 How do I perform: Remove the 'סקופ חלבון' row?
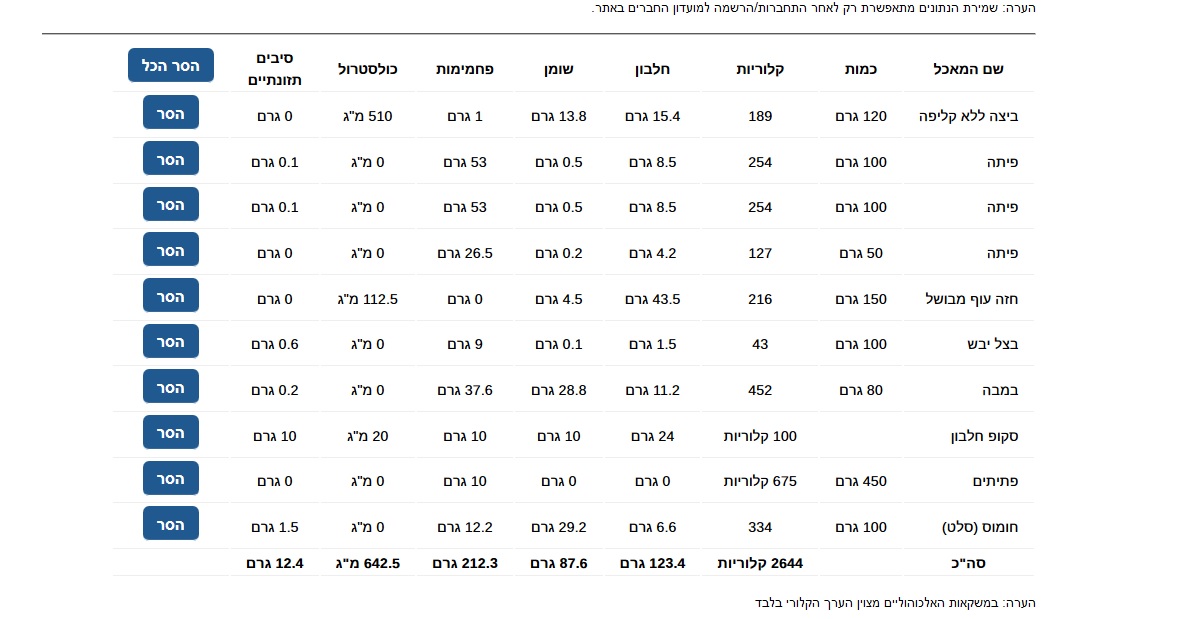(x=170, y=433)
